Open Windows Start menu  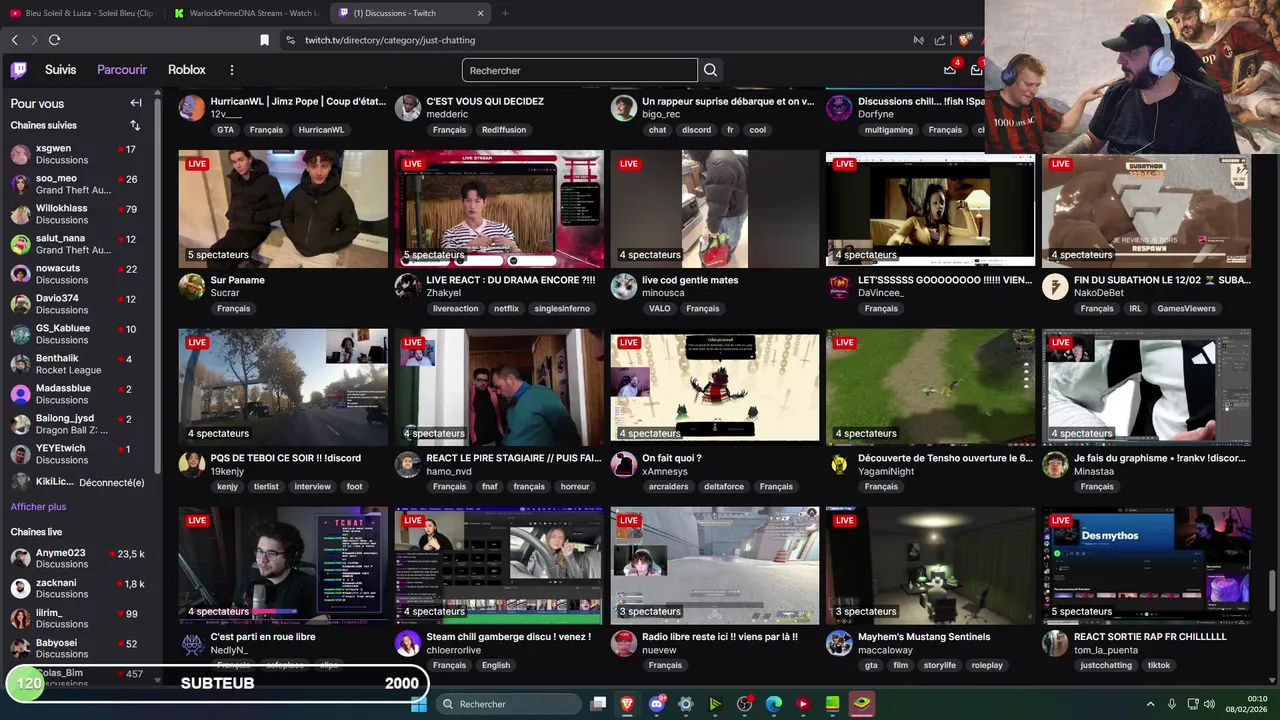[x=418, y=704]
